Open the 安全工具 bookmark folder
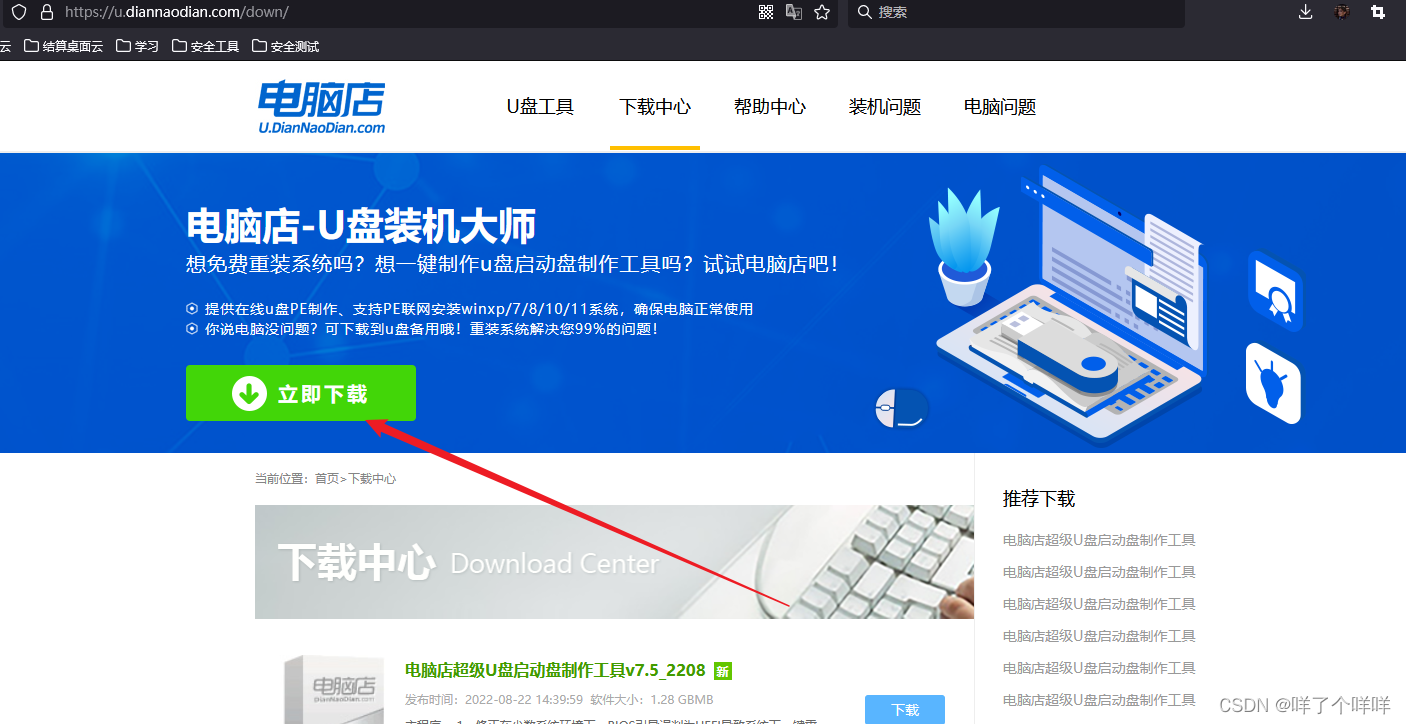1406x724 pixels. [206, 46]
